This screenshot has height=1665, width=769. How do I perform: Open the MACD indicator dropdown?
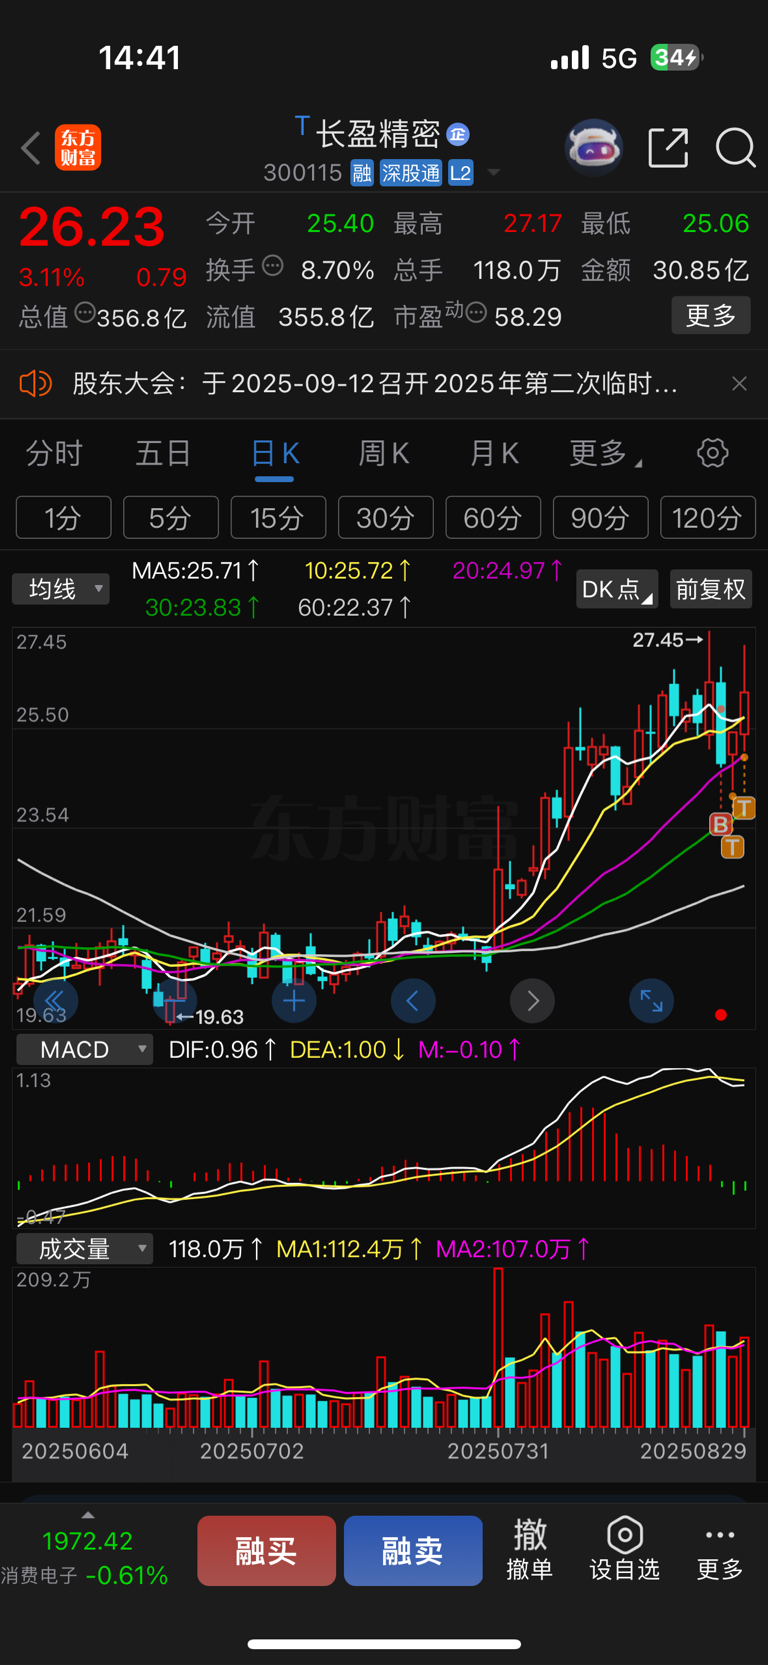click(85, 1050)
